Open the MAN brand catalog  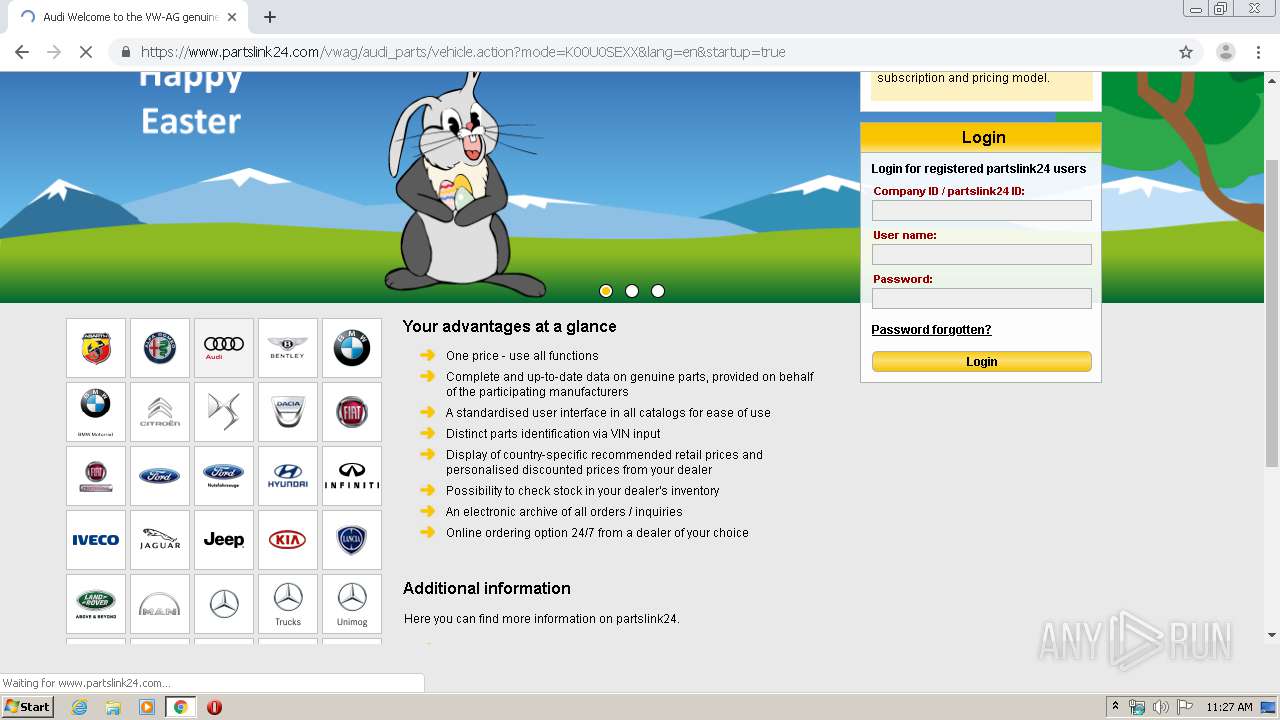pos(160,604)
